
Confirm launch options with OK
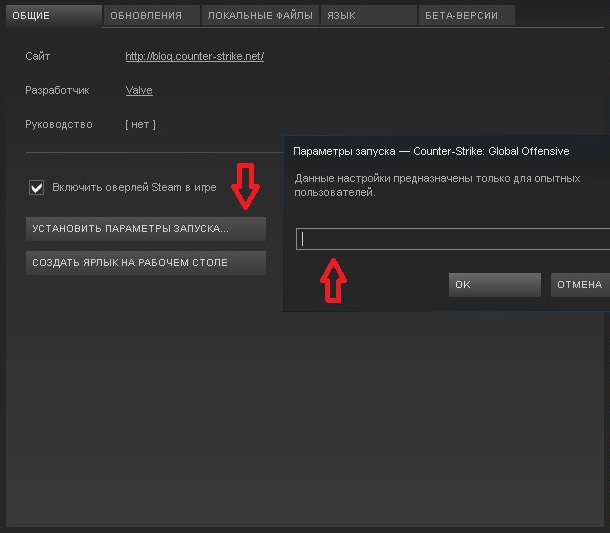point(494,285)
